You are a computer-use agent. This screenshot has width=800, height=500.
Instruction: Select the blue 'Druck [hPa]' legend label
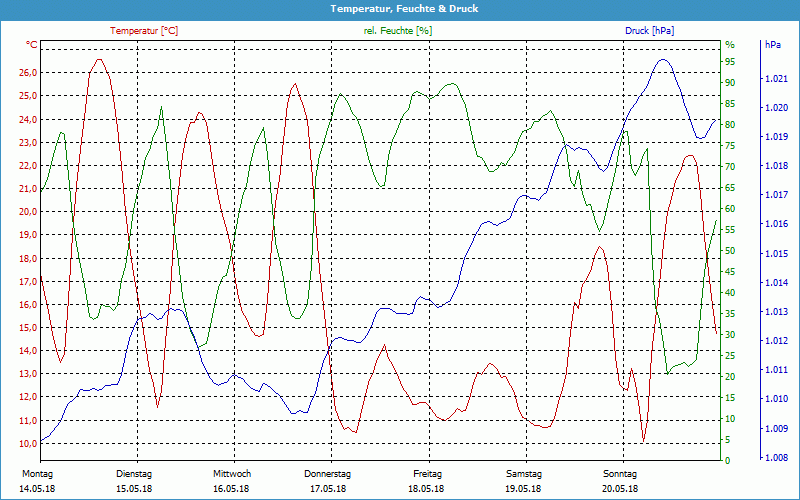649,31
